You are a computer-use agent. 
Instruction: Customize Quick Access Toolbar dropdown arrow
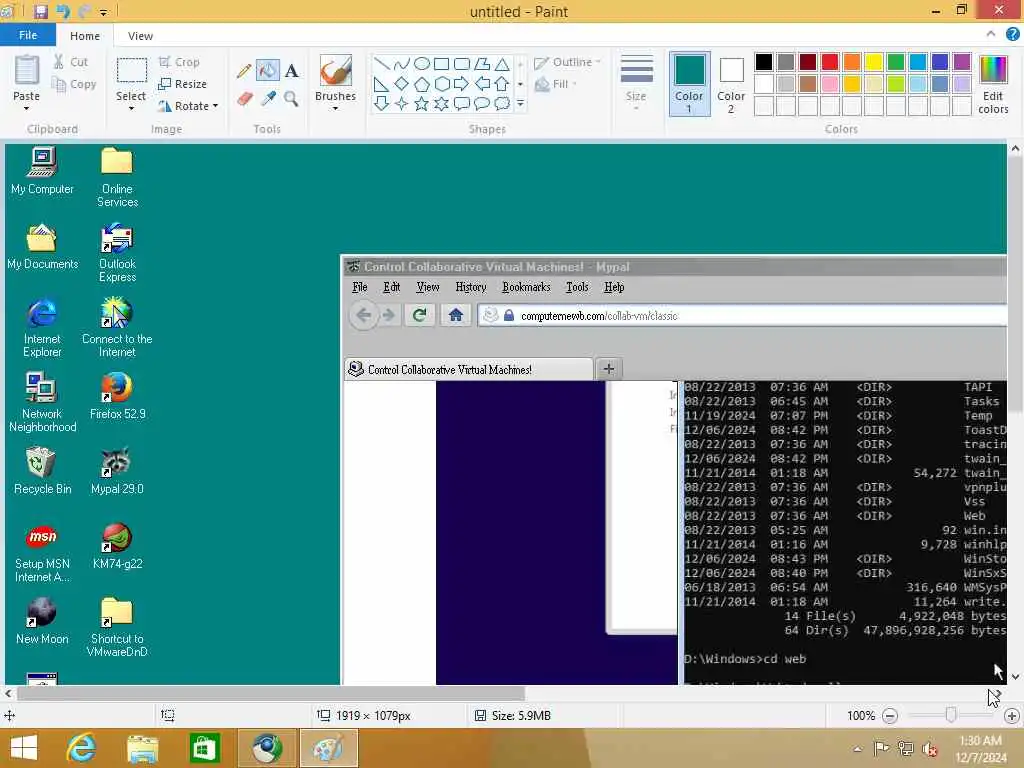click(103, 12)
